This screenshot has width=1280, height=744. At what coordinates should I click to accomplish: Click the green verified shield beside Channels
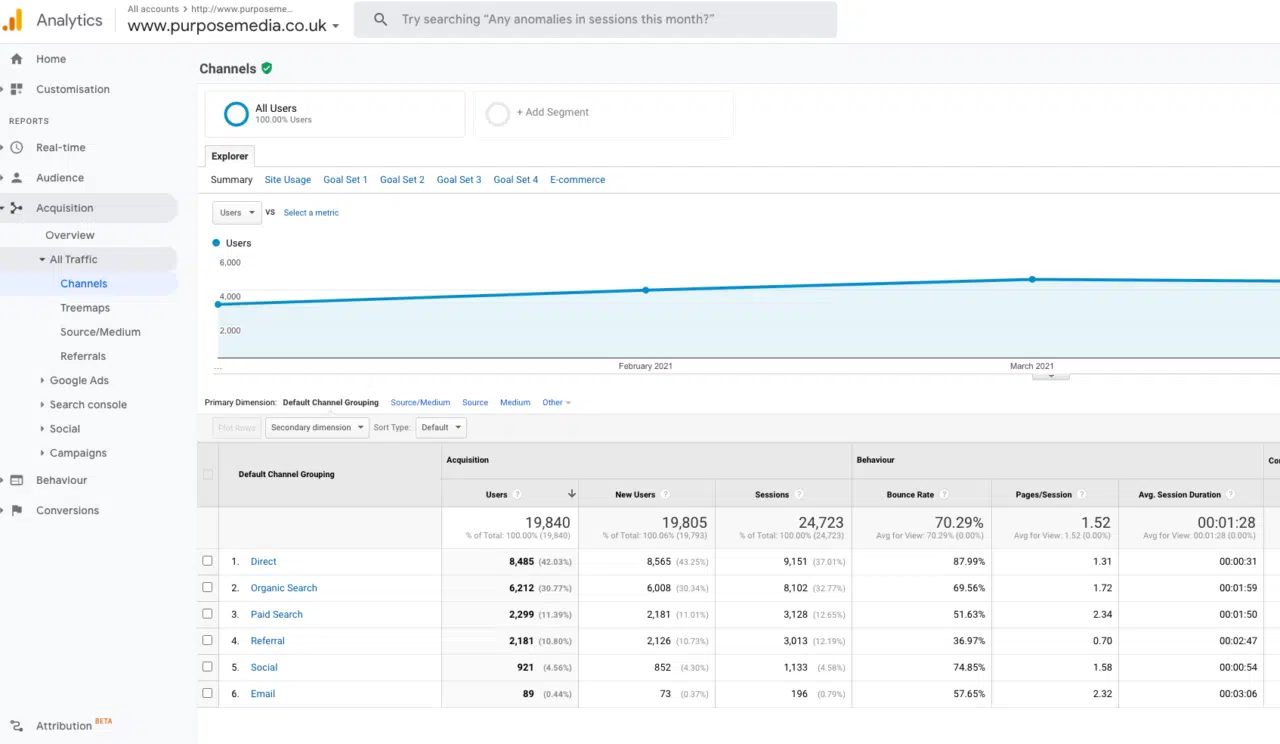point(267,68)
